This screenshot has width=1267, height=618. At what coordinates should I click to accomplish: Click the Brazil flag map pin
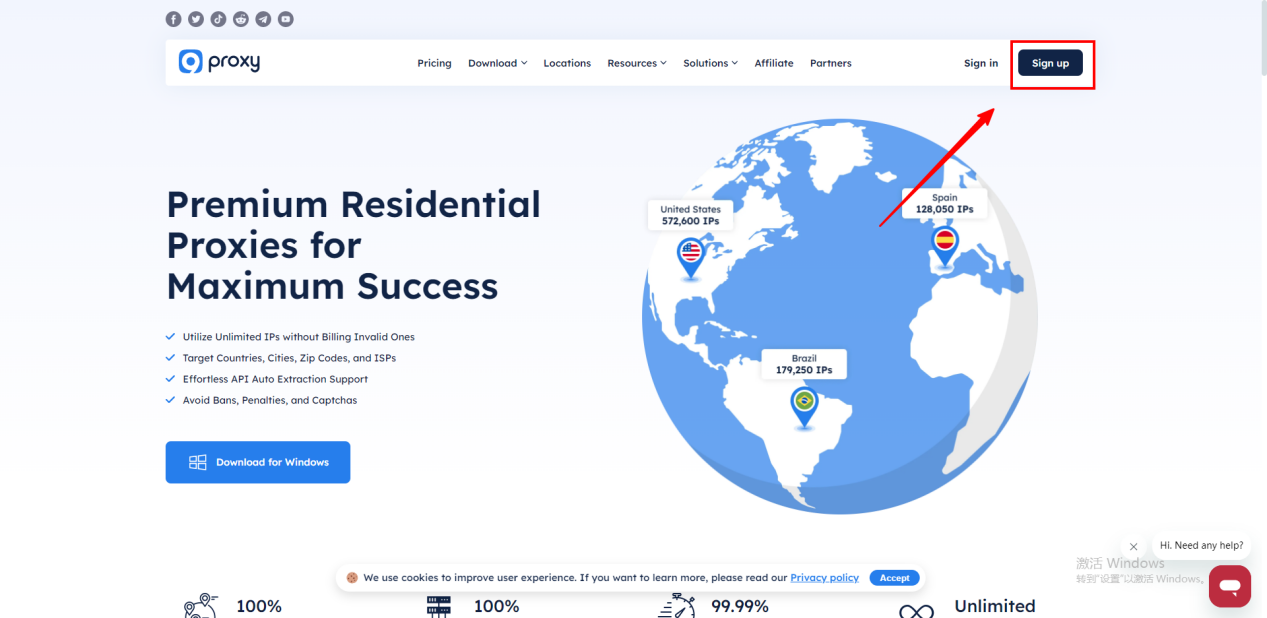pos(804,407)
